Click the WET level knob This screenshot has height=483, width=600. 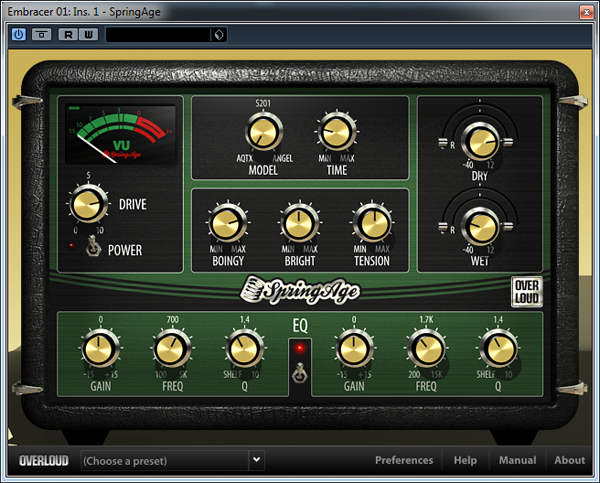(480, 227)
